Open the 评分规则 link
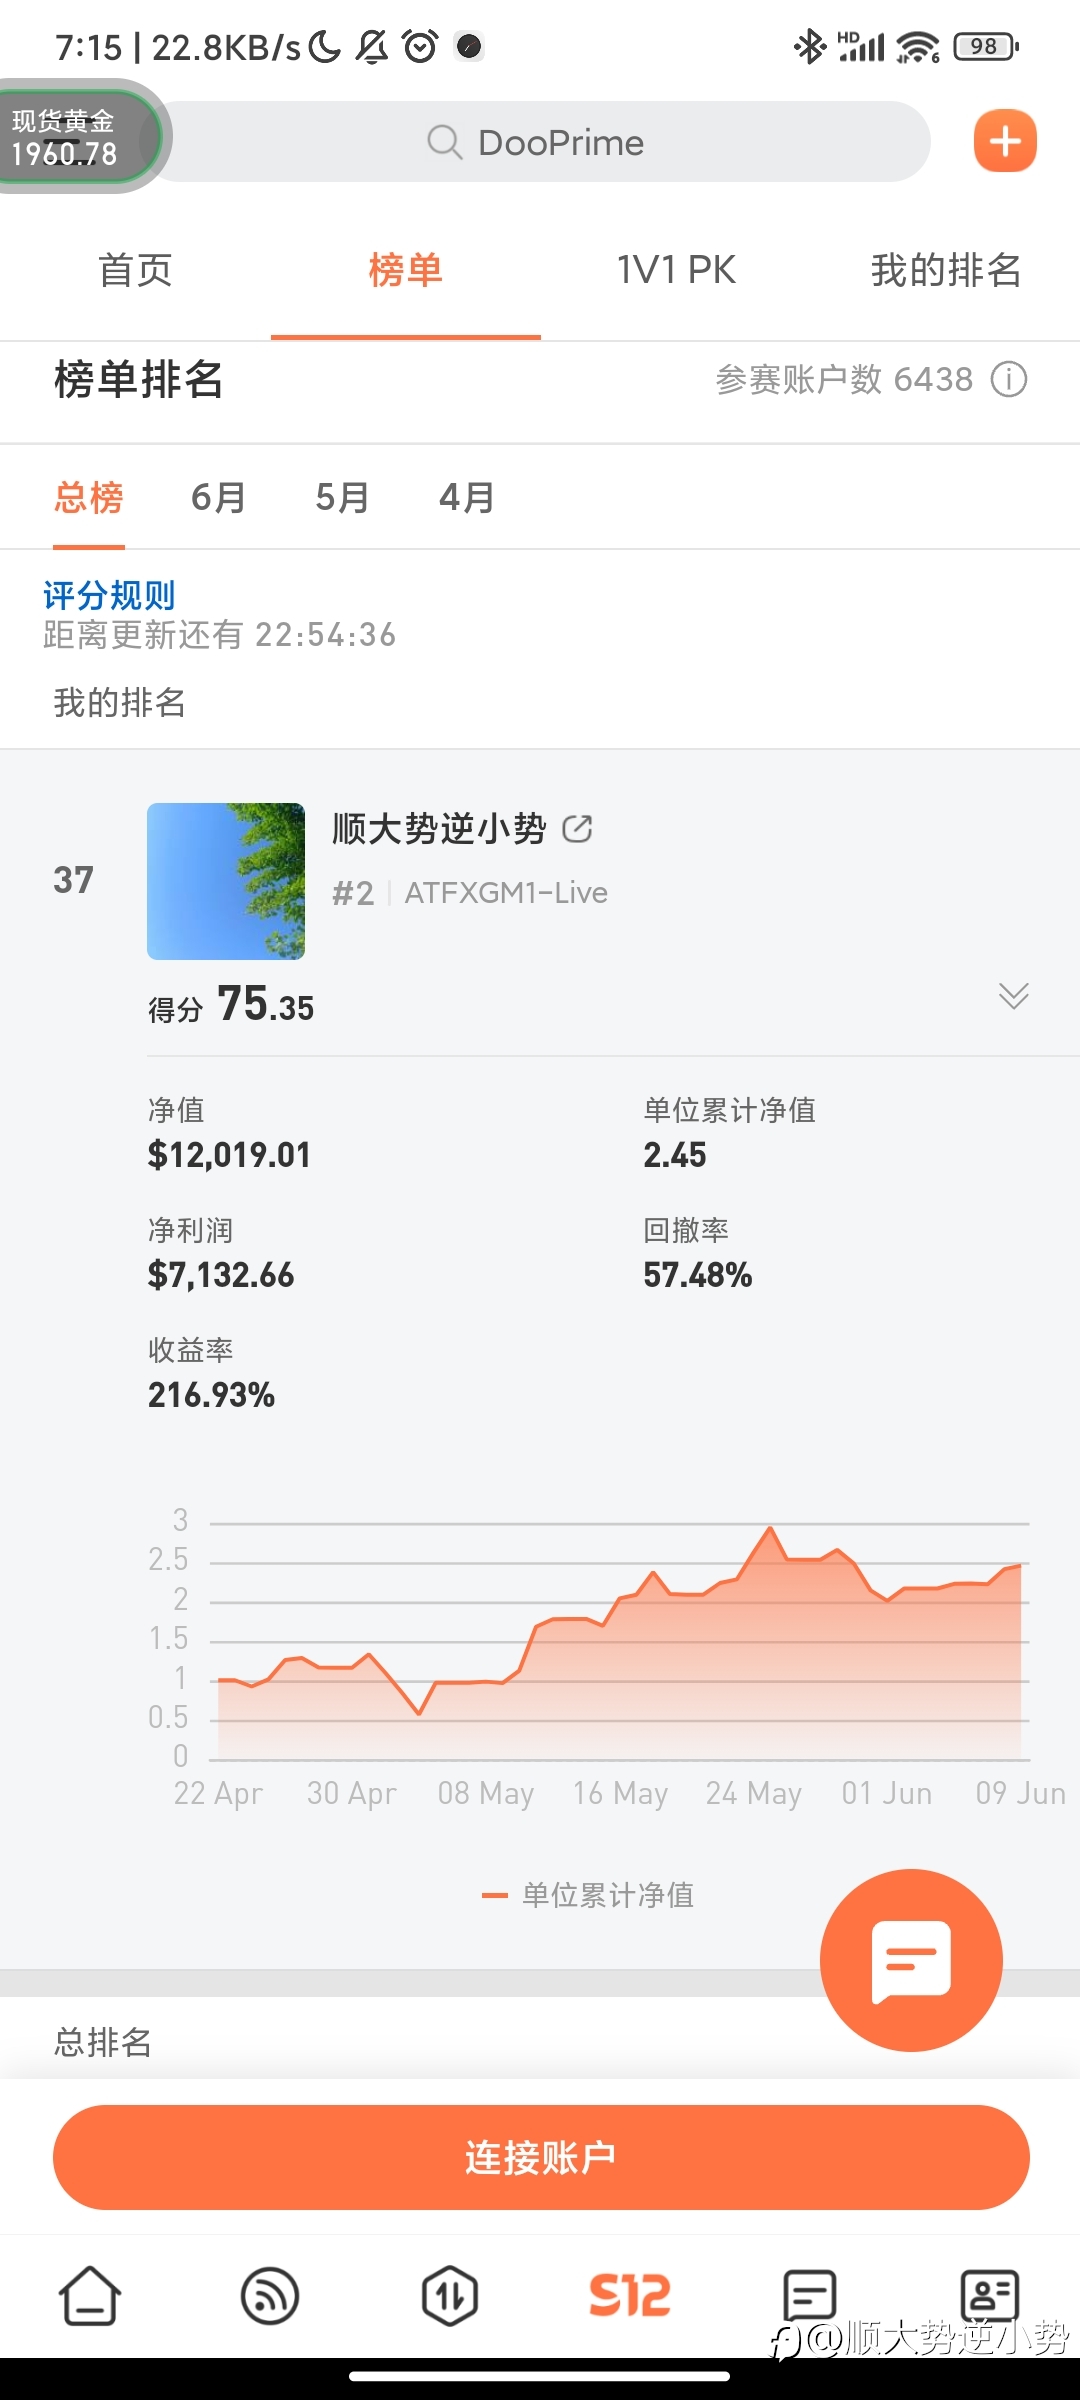1080x2400 pixels. pyautogui.click(x=109, y=595)
